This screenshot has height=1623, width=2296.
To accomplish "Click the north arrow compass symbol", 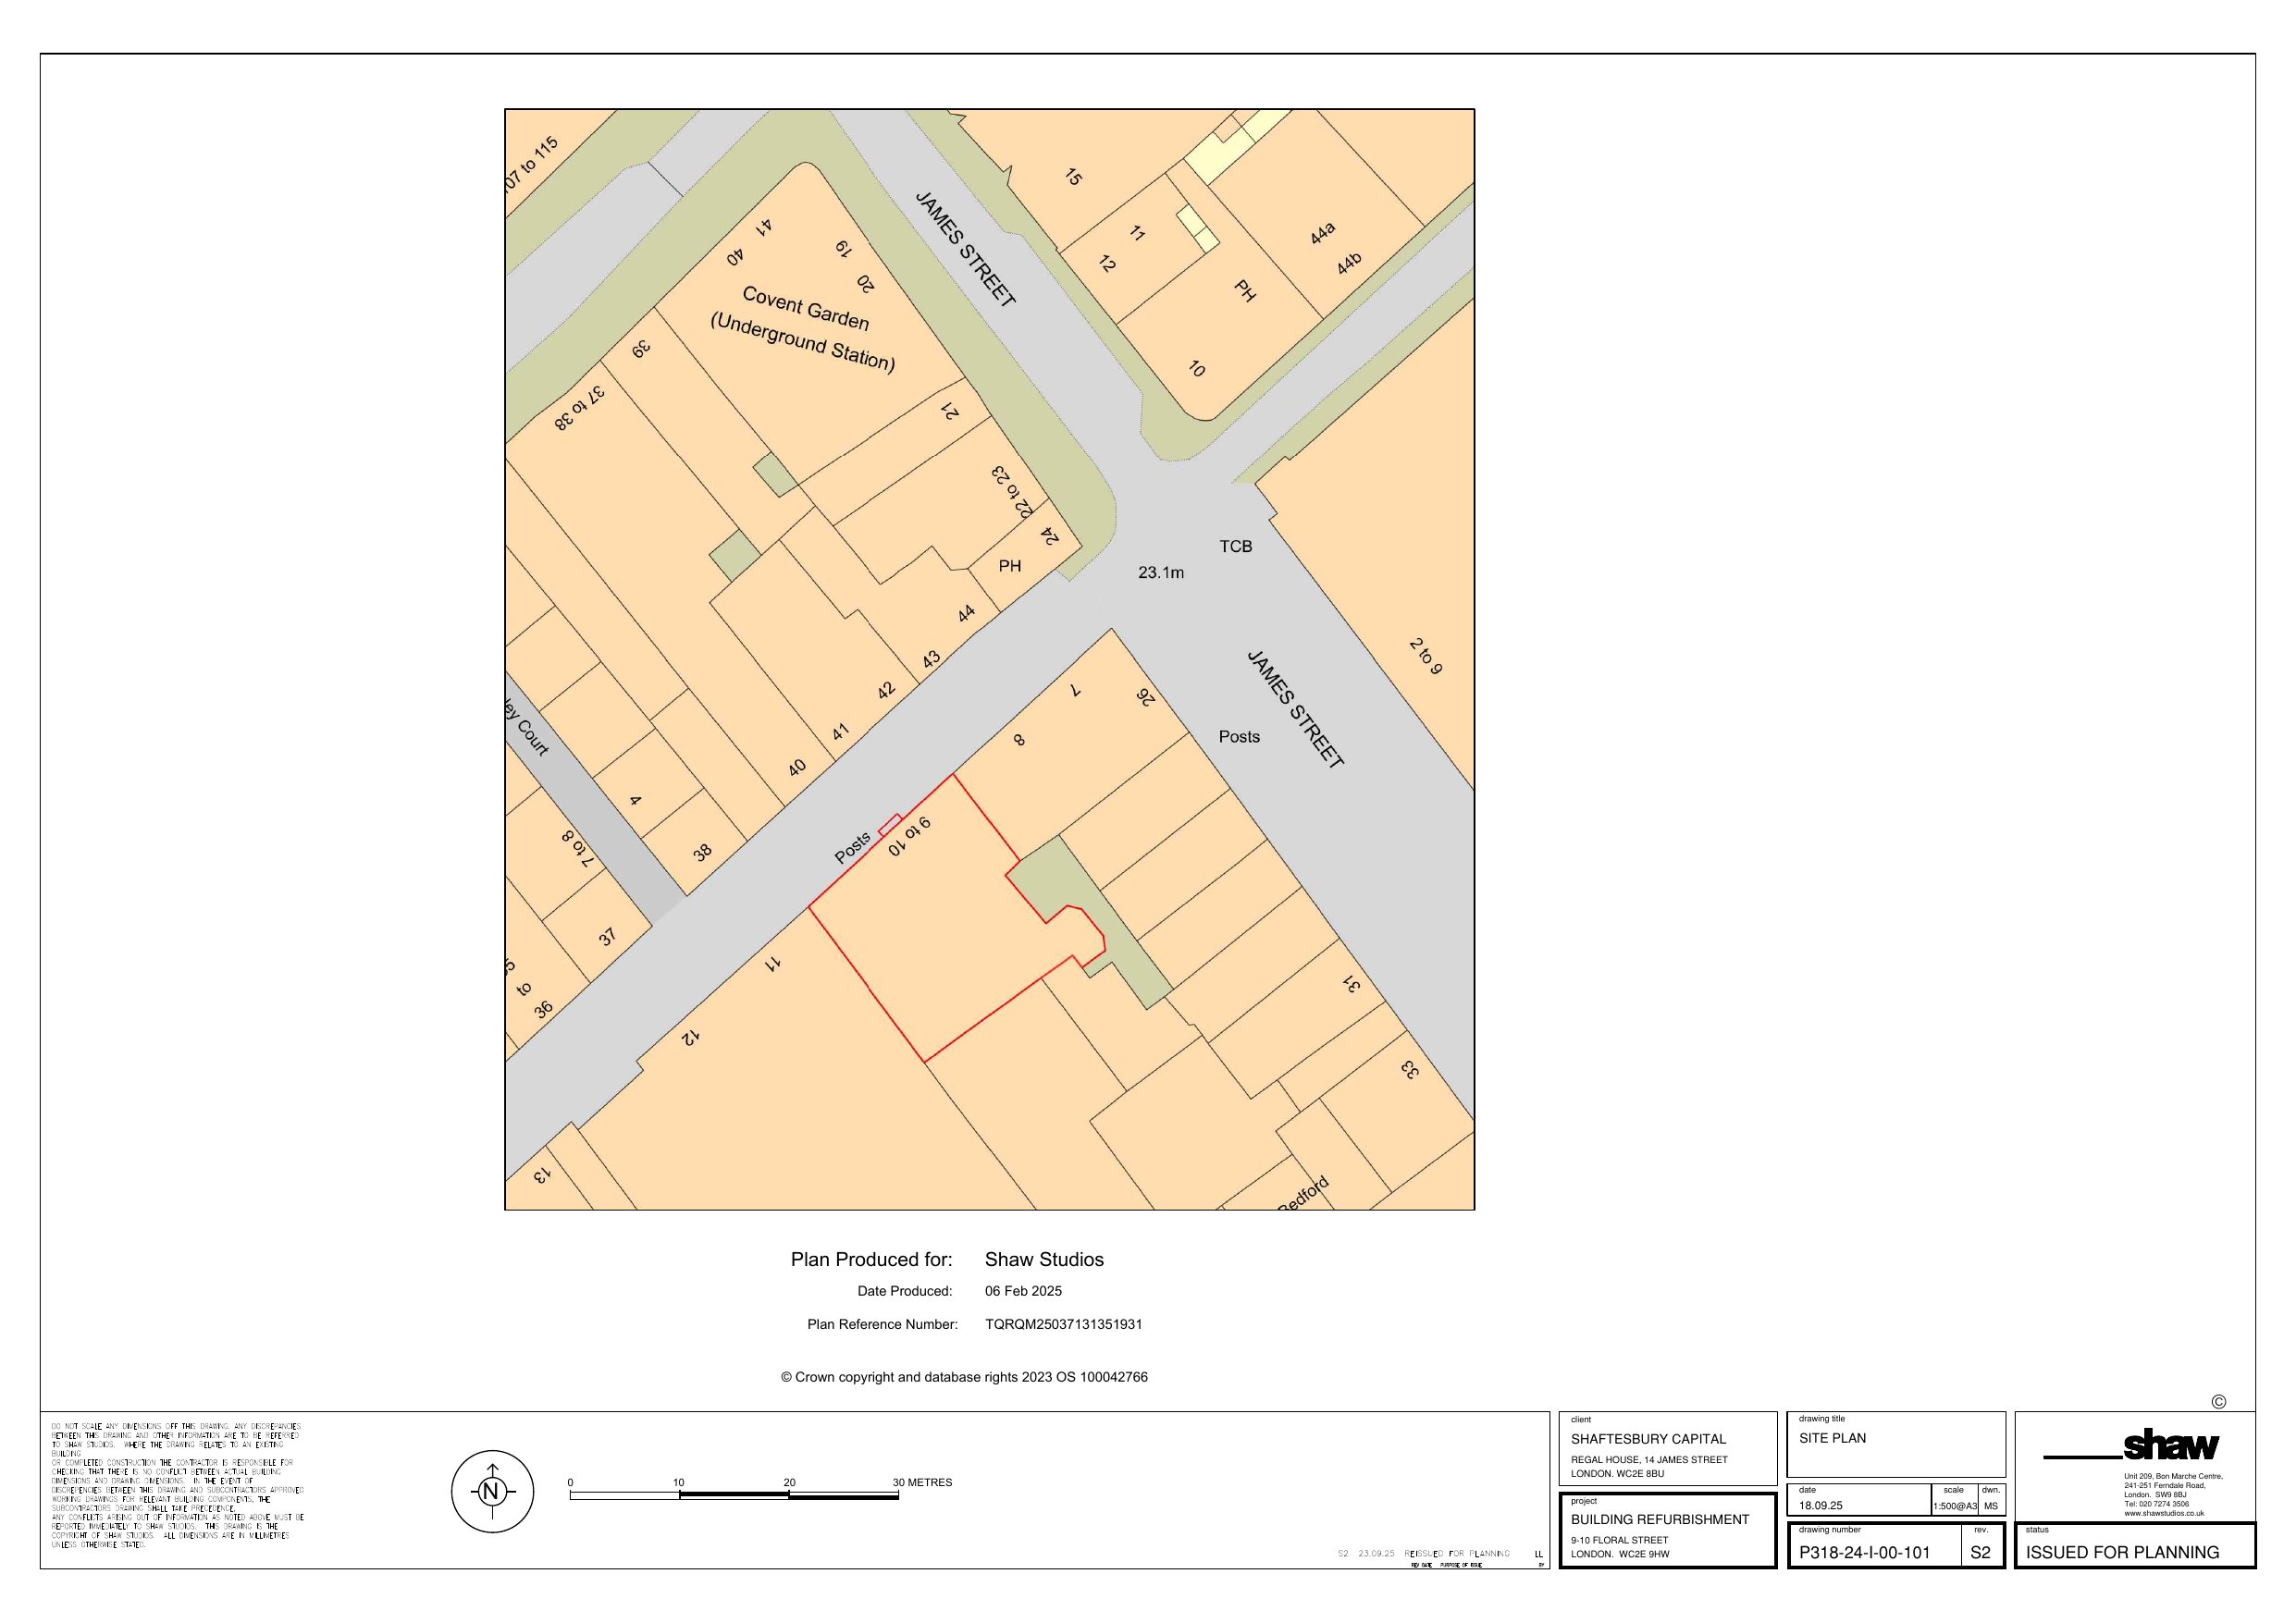I will point(491,1492).
